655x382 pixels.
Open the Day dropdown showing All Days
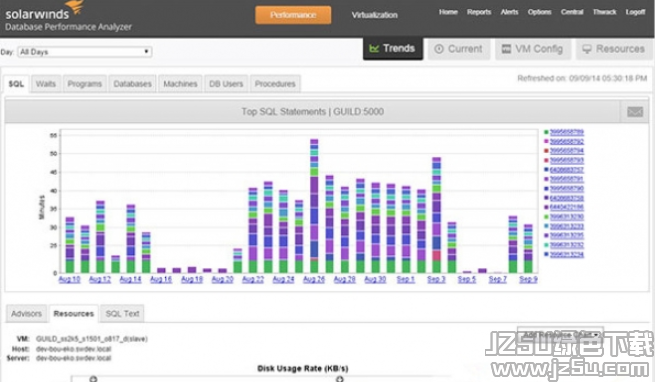pos(85,52)
